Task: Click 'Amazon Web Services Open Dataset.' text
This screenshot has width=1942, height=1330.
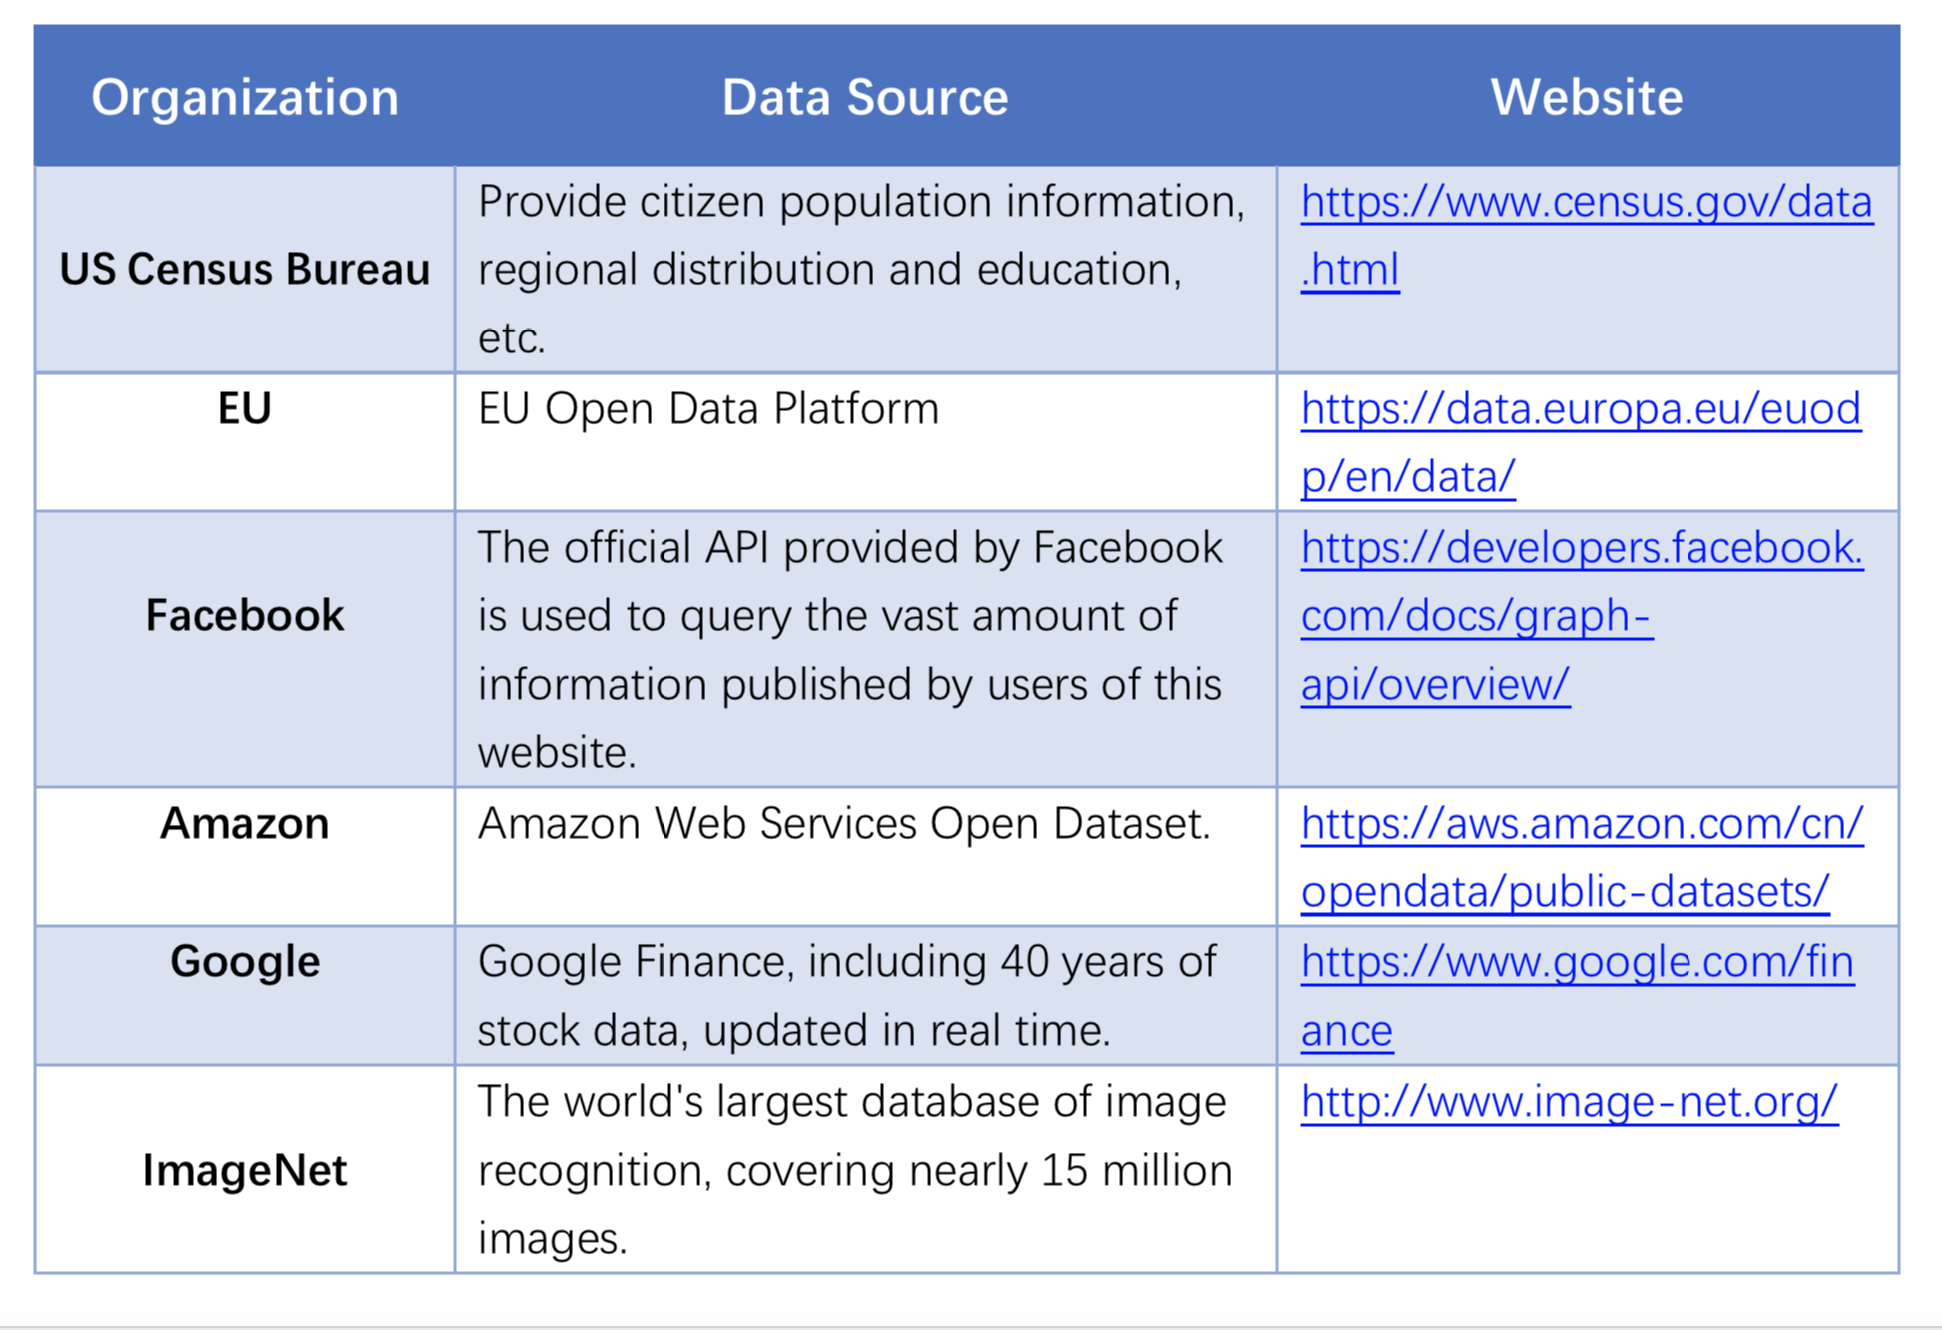Action: point(844,825)
